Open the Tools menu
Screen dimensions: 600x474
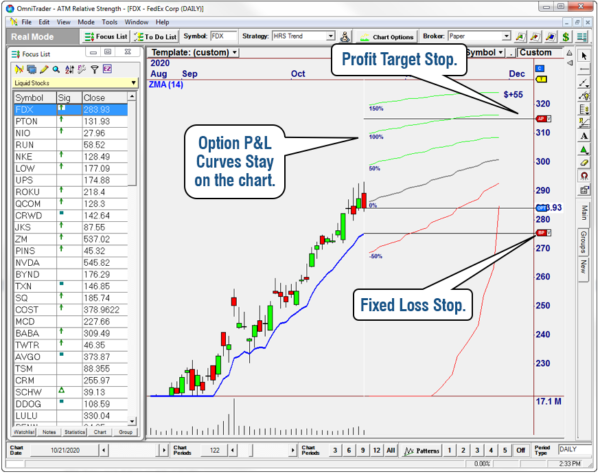[x=109, y=21]
